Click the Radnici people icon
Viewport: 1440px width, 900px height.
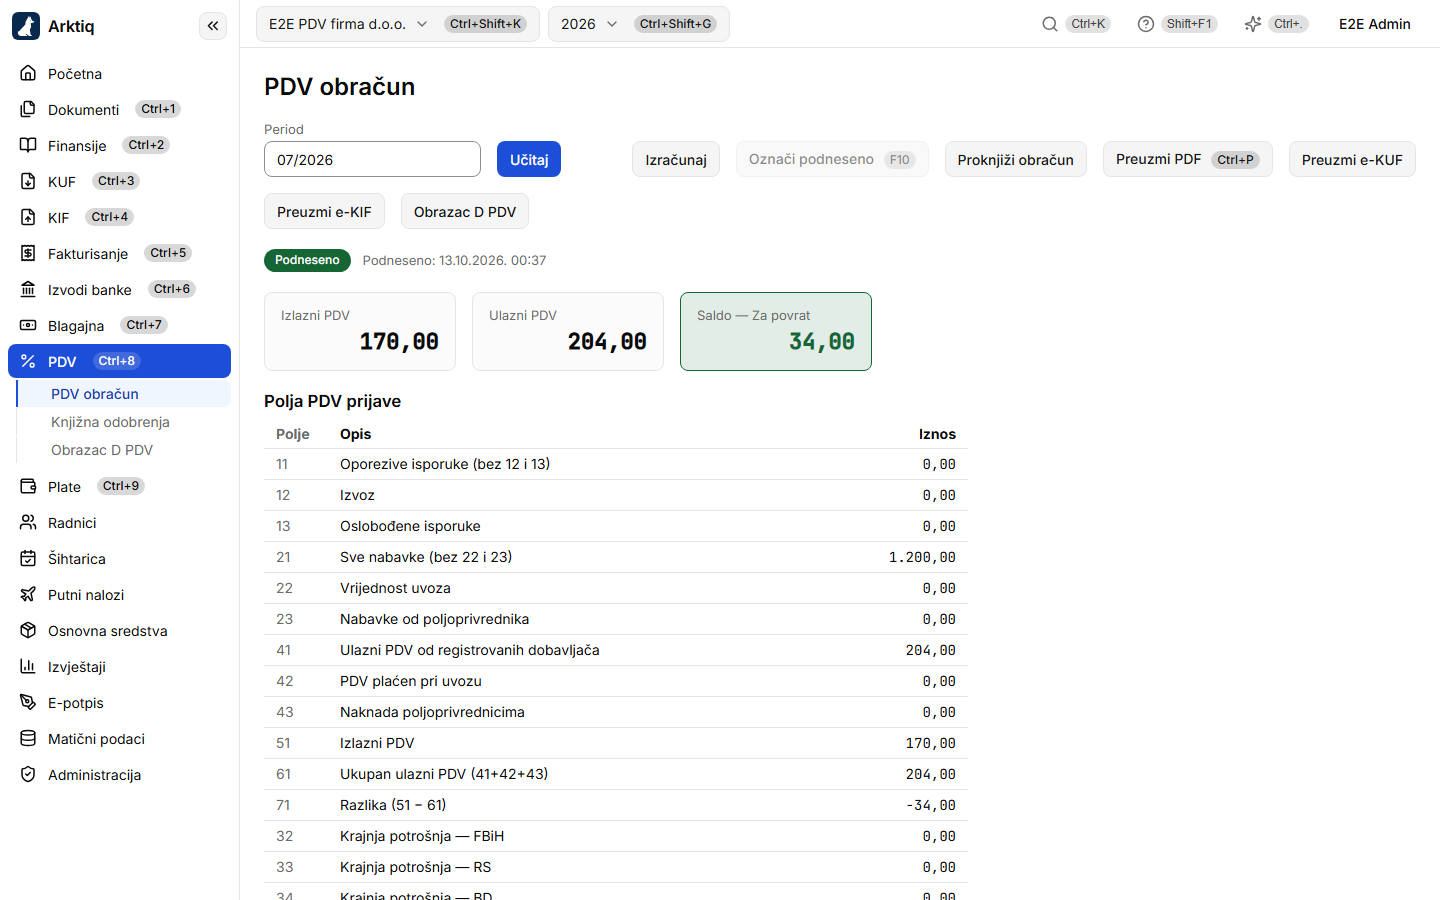coord(28,522)
